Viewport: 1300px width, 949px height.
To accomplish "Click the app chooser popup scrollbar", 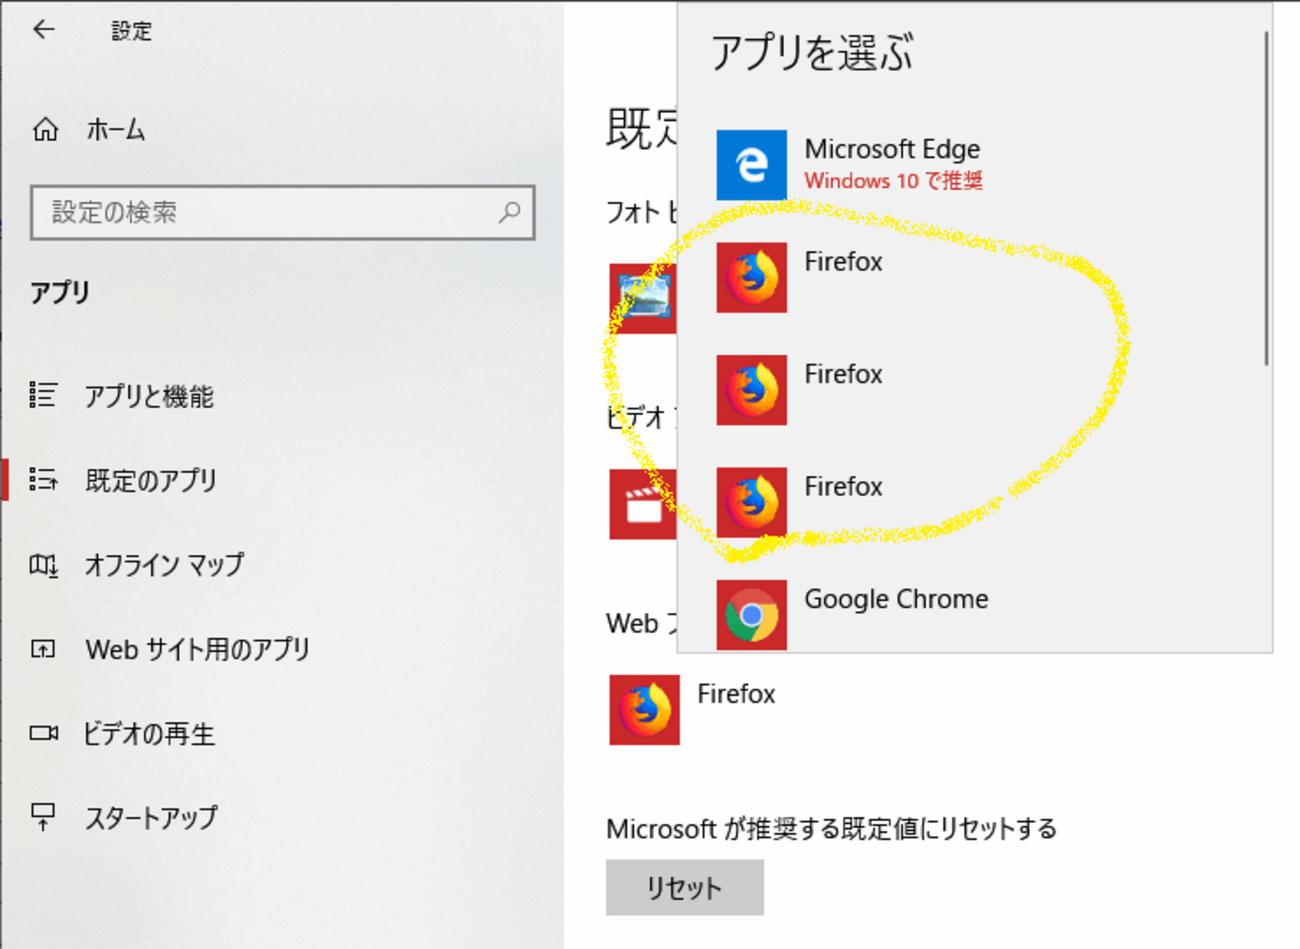I will click(1266, 198).
